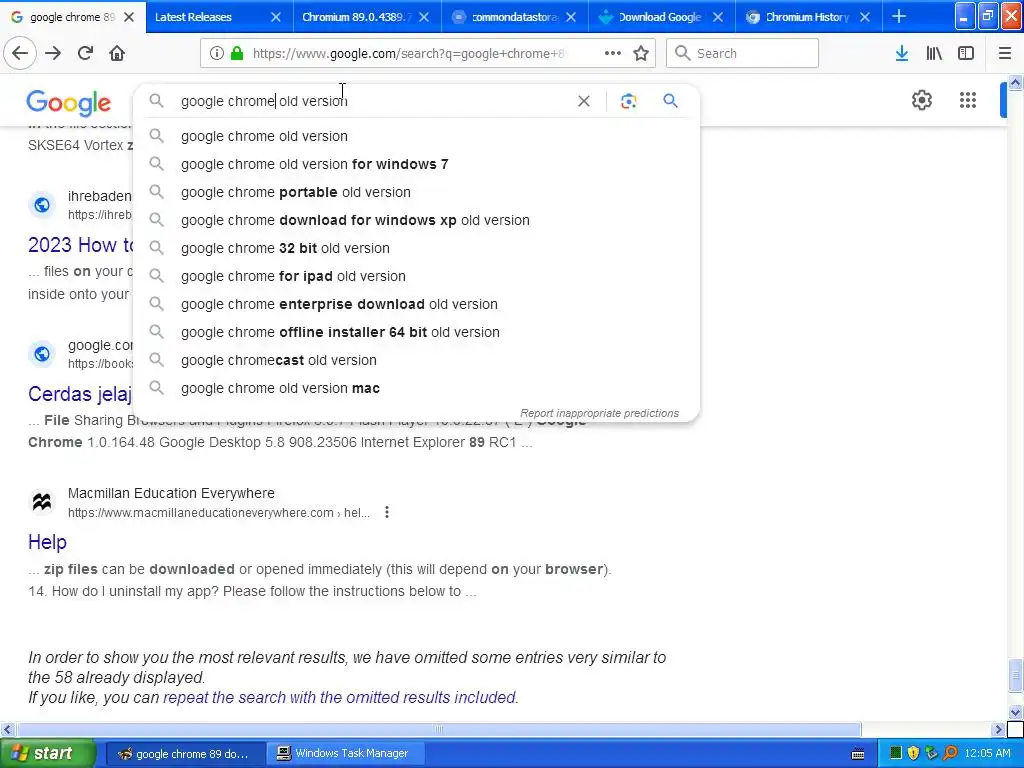Open the Windows start menu
The height and width of the screenshot is (768, 1024).
pos(47,754)
